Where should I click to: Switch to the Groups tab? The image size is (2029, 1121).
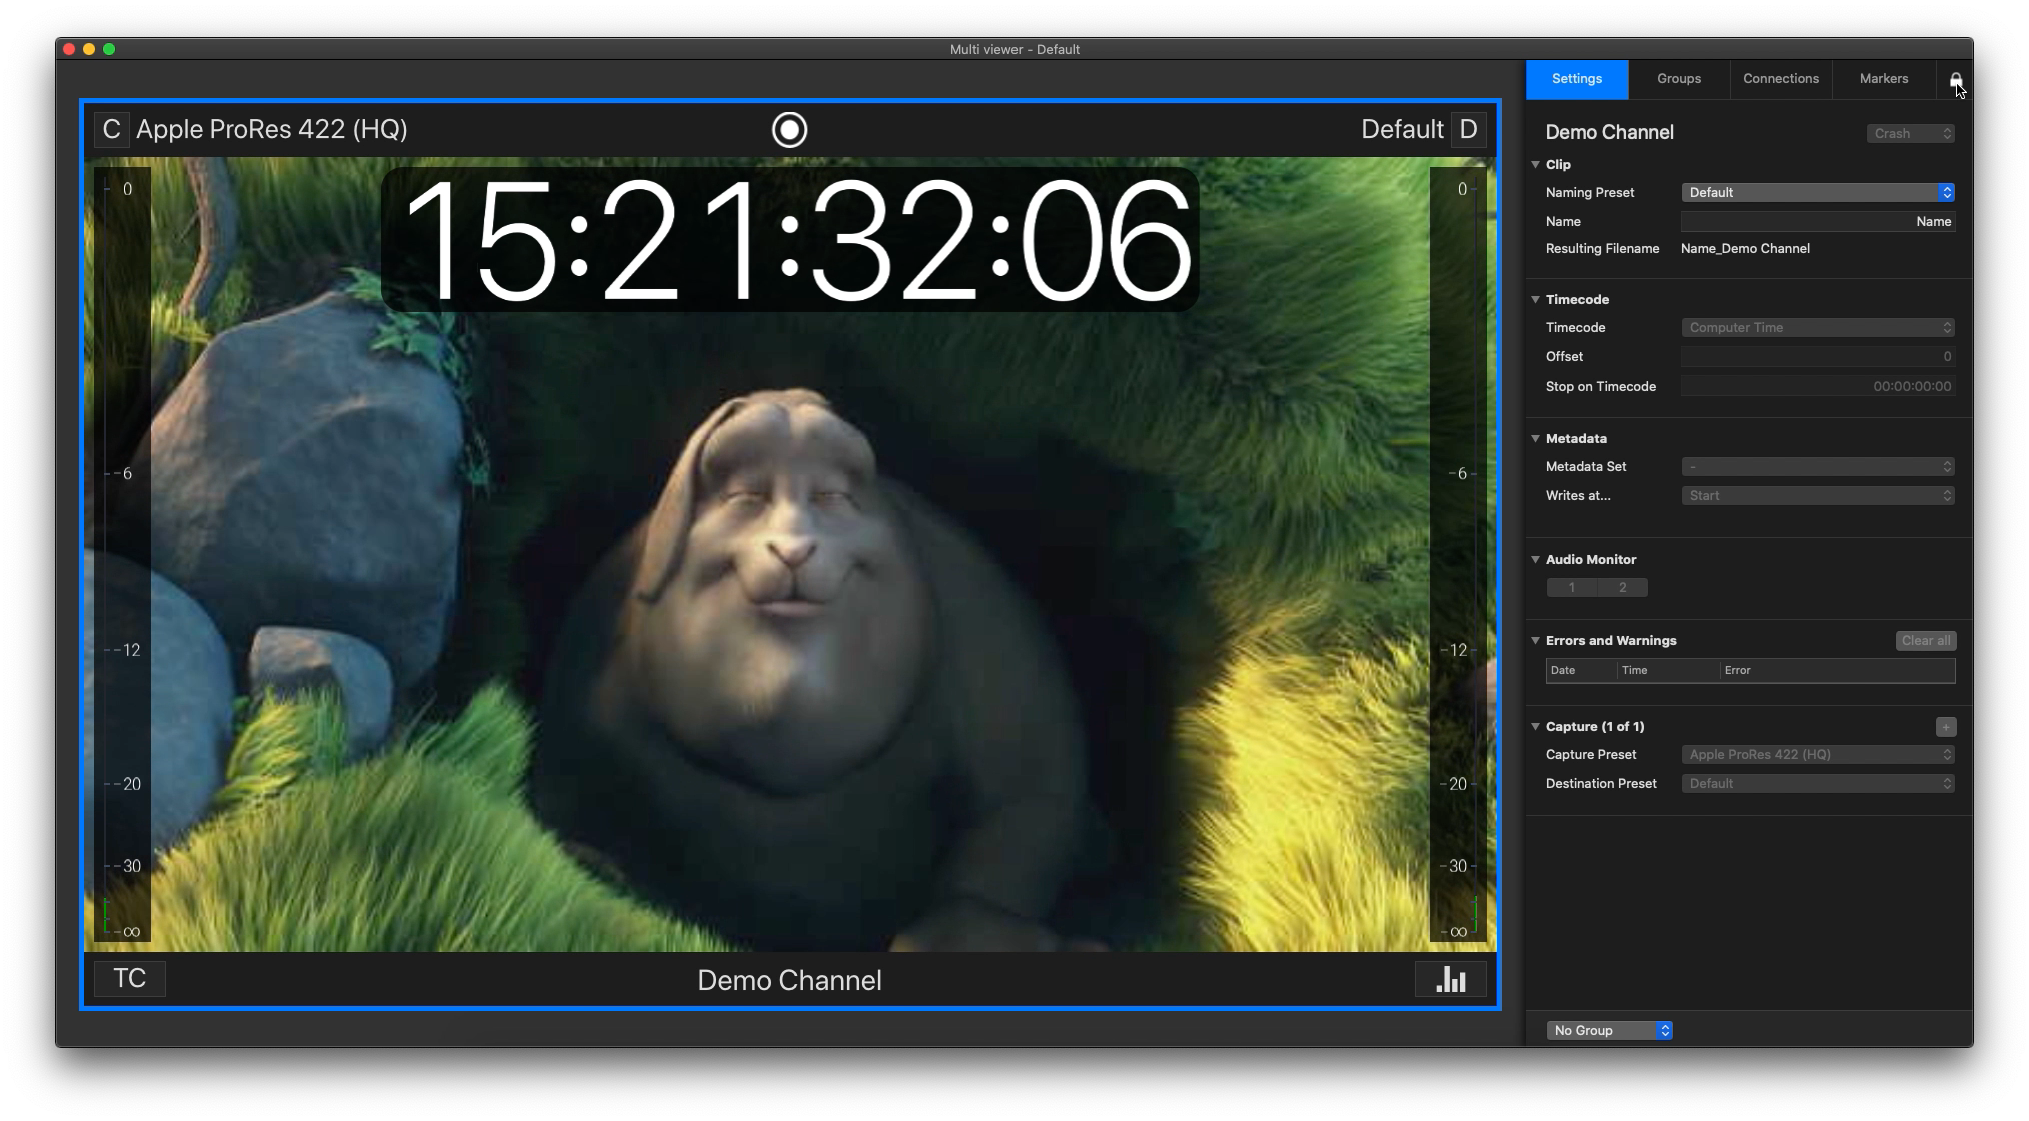click(1679, 79)
